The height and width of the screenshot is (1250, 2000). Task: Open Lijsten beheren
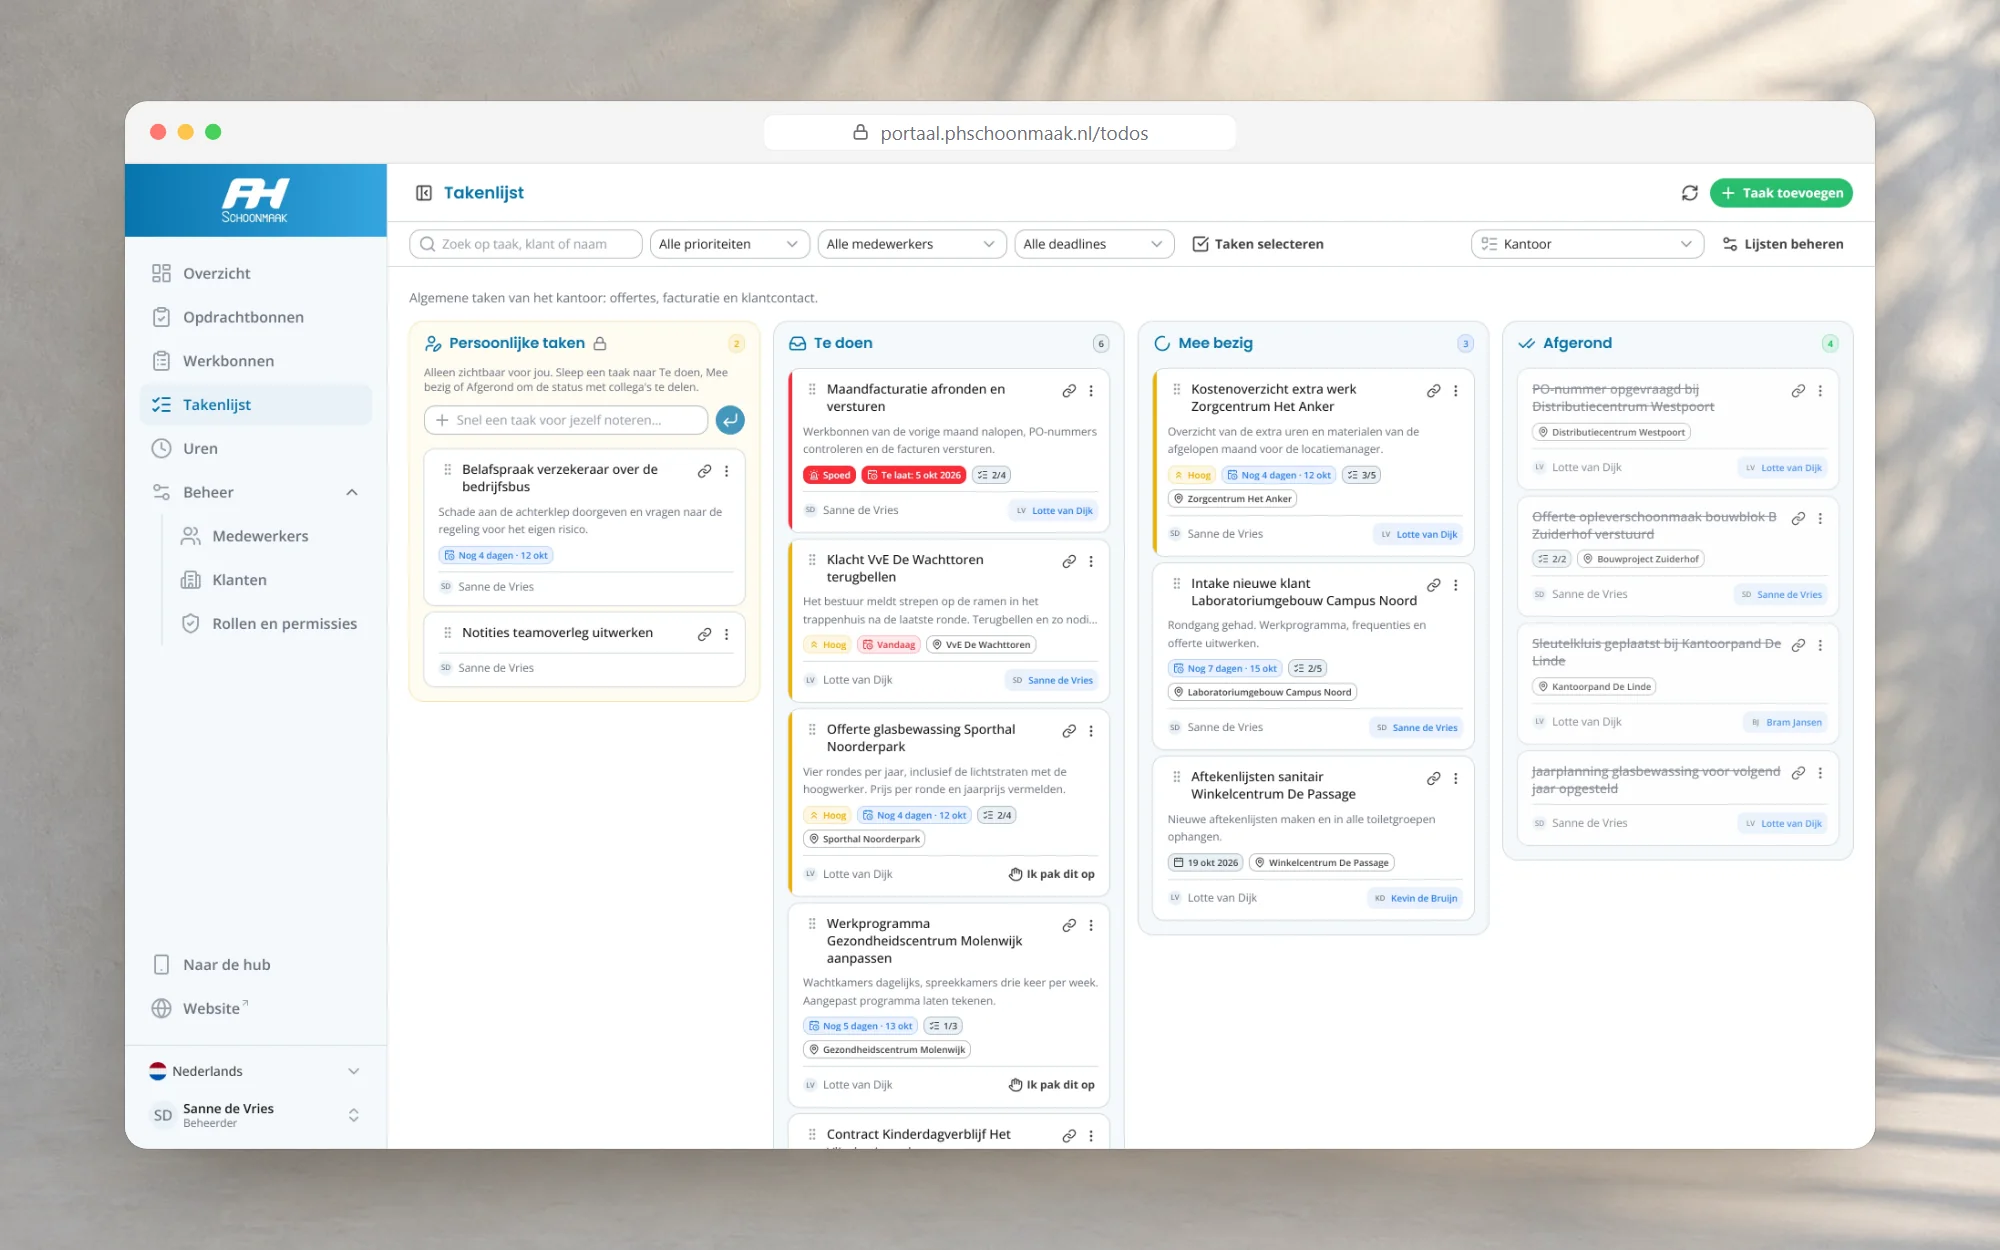(1782, 244)
